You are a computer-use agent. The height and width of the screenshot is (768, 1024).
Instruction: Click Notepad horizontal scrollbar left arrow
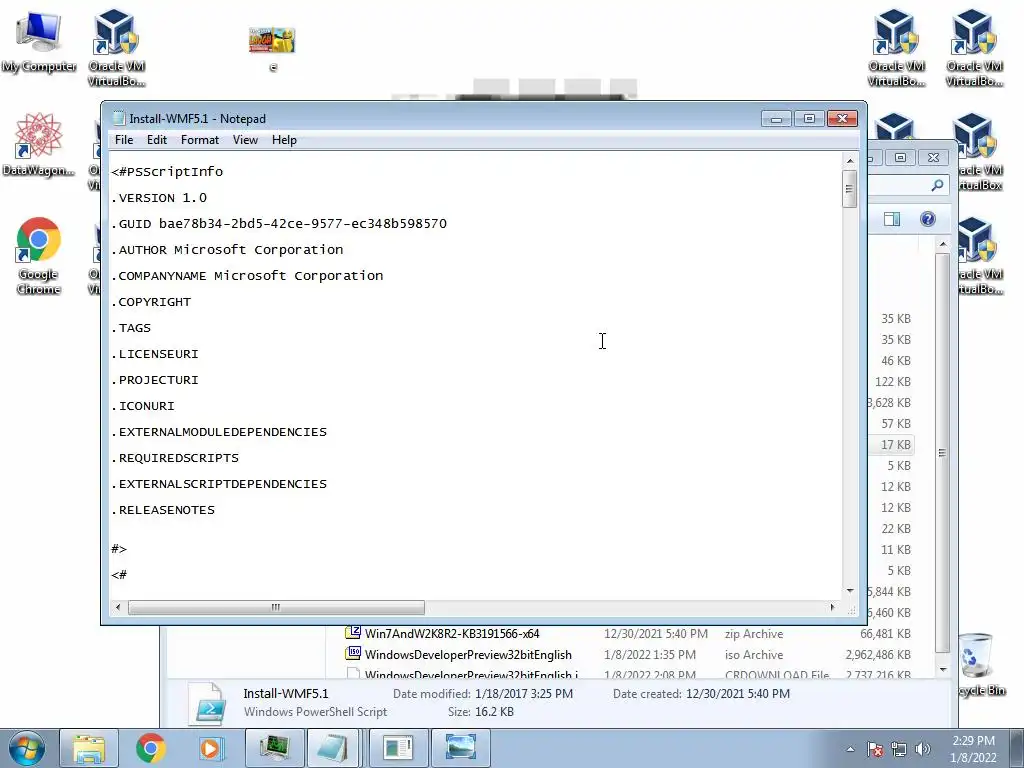118,607
